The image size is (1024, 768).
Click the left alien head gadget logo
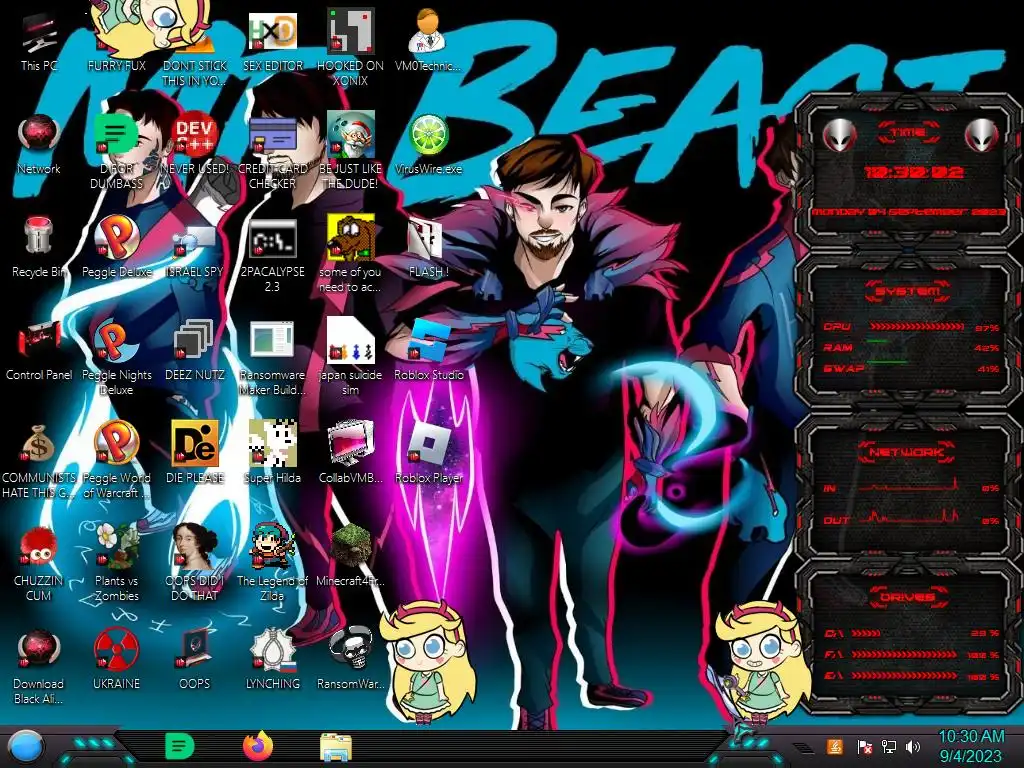point(839,136)
